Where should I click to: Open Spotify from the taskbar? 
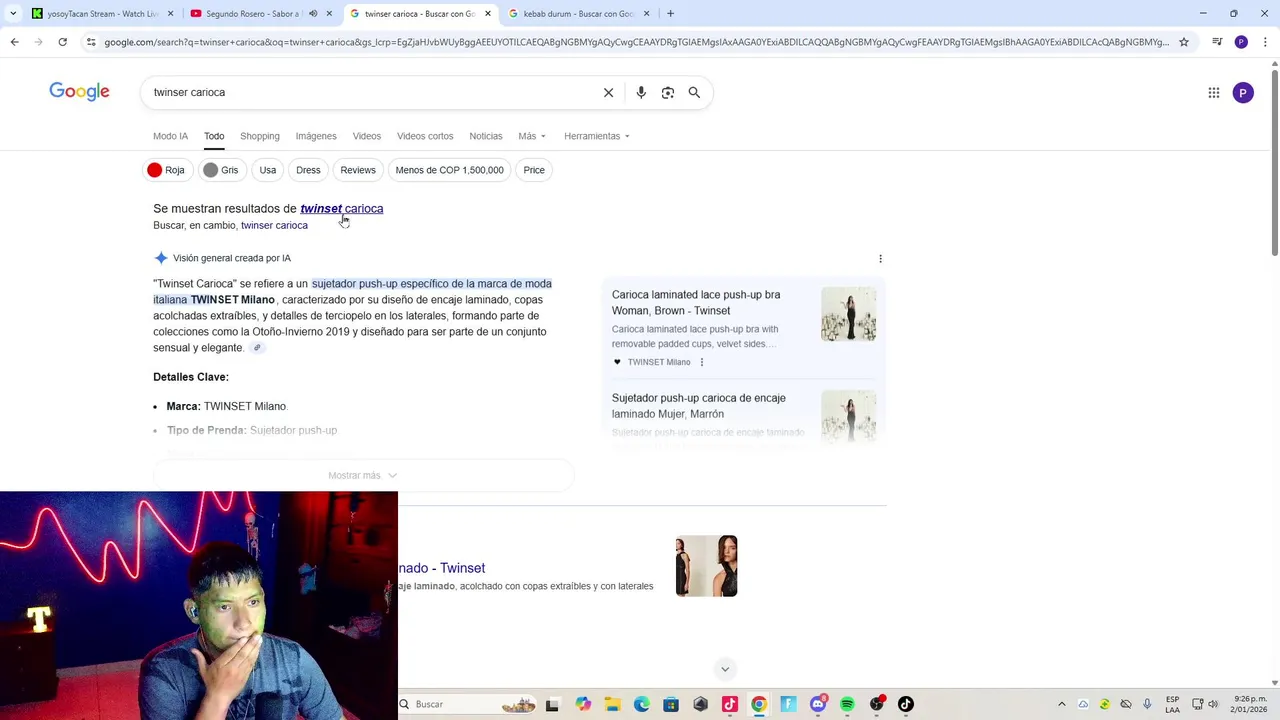(847, 704)
